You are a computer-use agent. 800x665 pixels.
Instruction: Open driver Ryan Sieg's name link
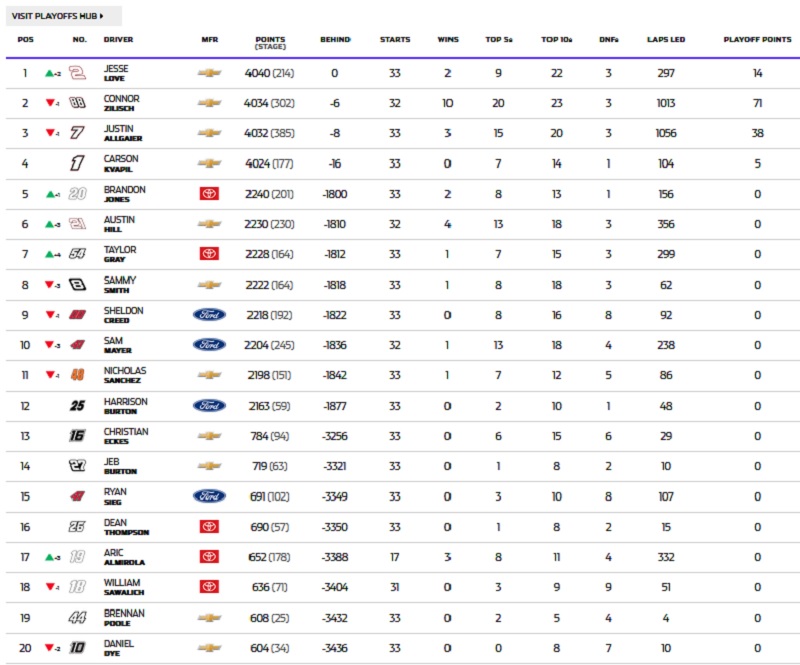115,496
